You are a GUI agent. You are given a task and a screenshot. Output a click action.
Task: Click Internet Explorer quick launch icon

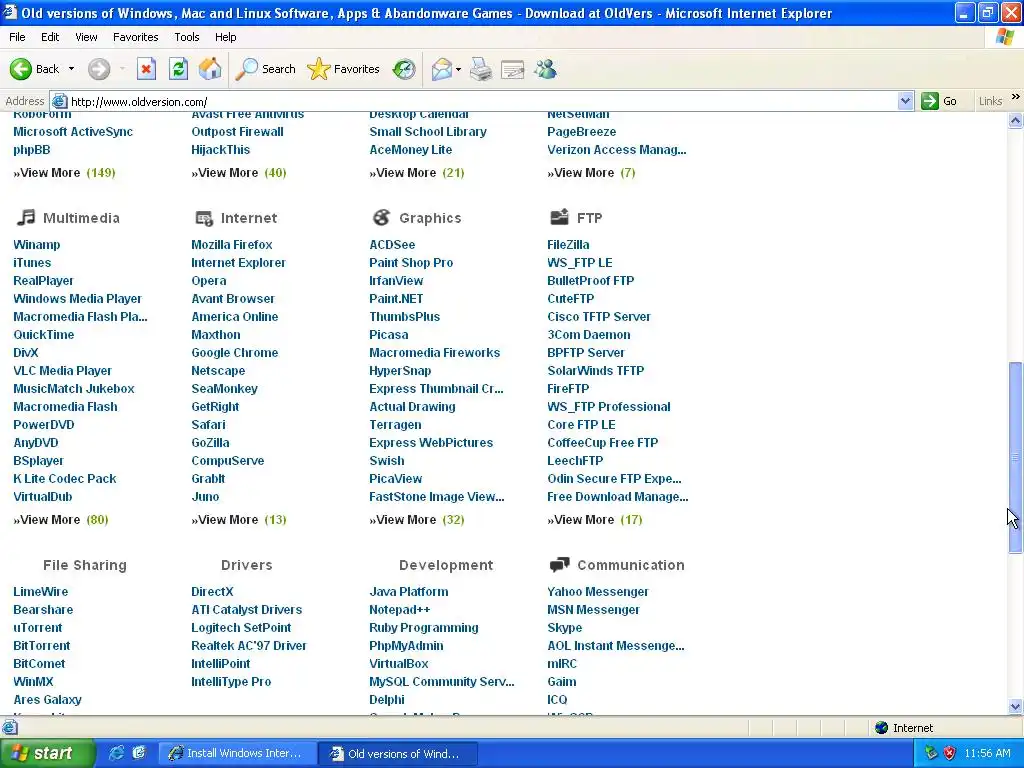(116, 753)
